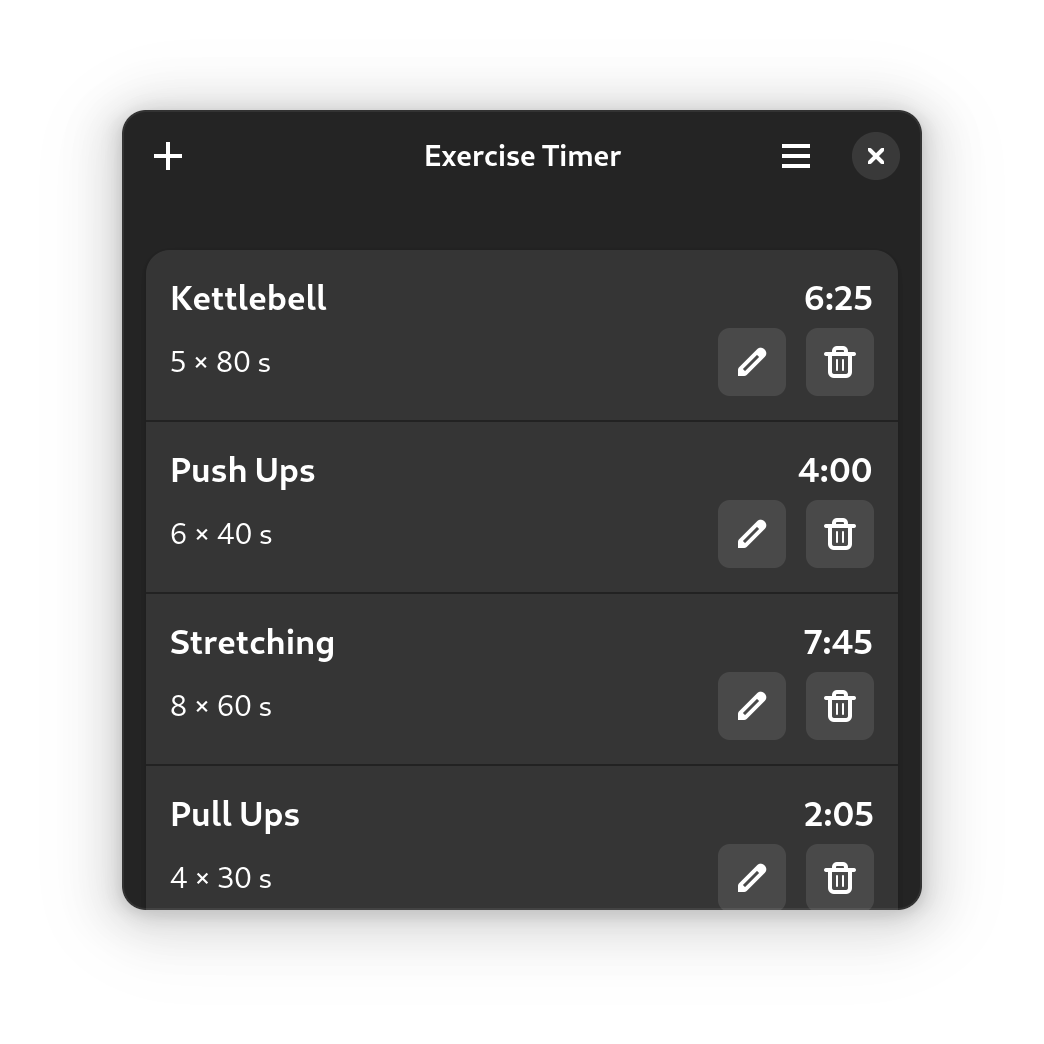The image size is (1044, 1044).
Task: Click the Kettlebell 6:25 duration
Action: click(x=838, y=299)
